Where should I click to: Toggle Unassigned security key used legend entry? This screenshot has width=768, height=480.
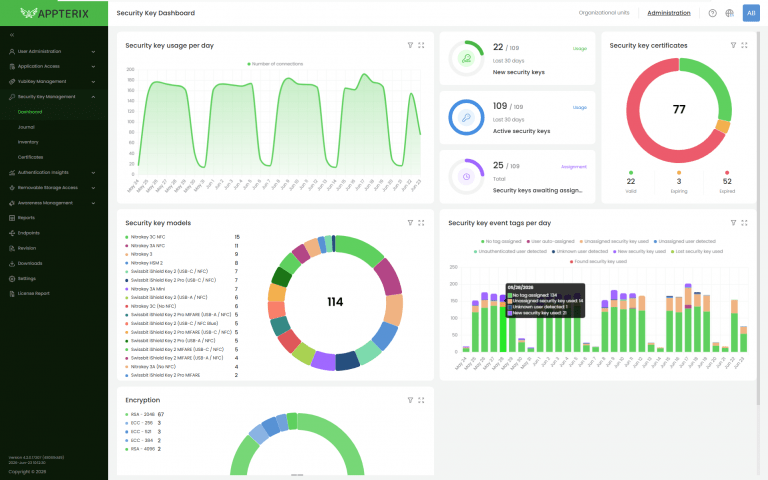(x=614, y=241)
